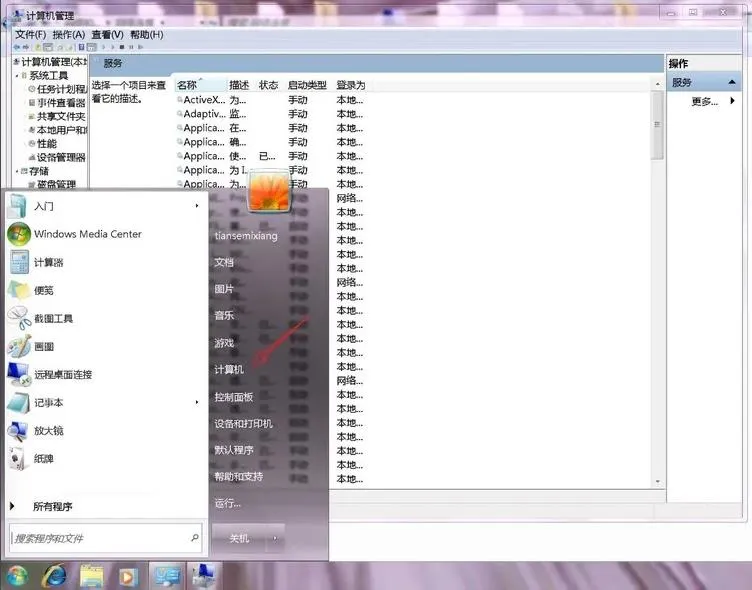Screen dimensions: 752x590
Task: Collapse the 系统工具 tree node
Action: (17, 76)
